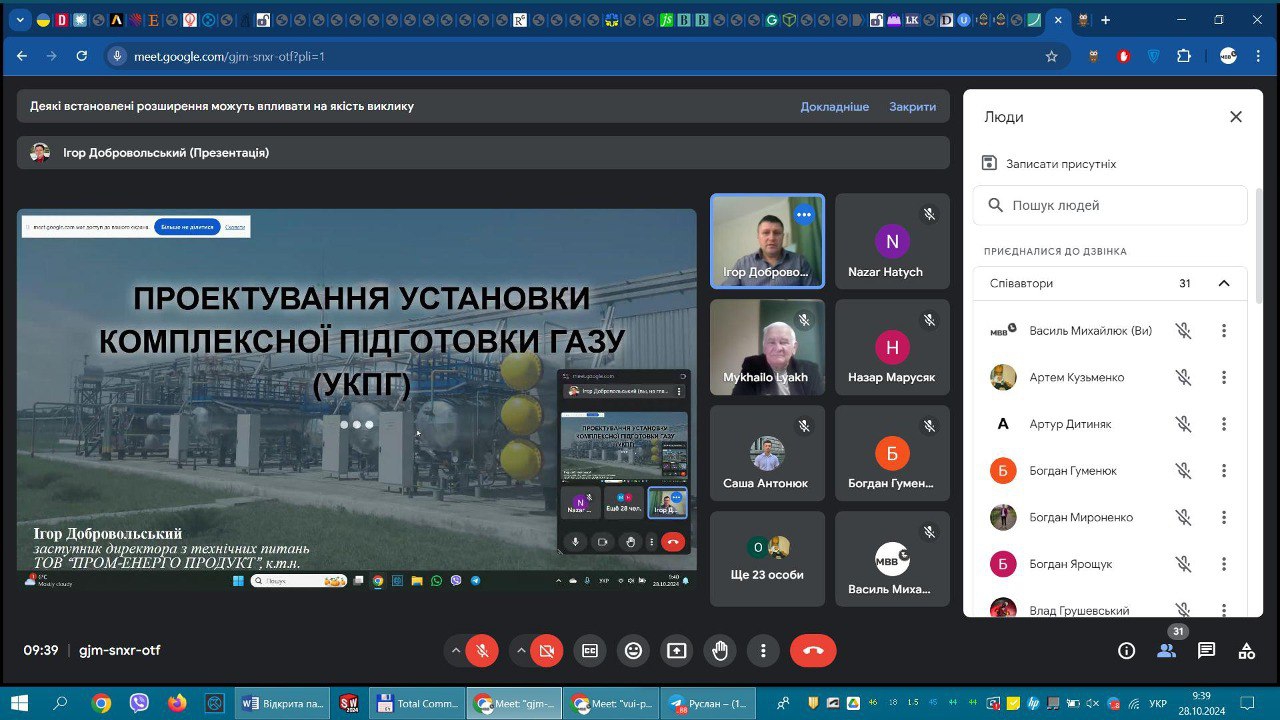The image size is (1280, 720).
Task: Open options menu for Артур Дитиняк
Action: [1224, 424]
